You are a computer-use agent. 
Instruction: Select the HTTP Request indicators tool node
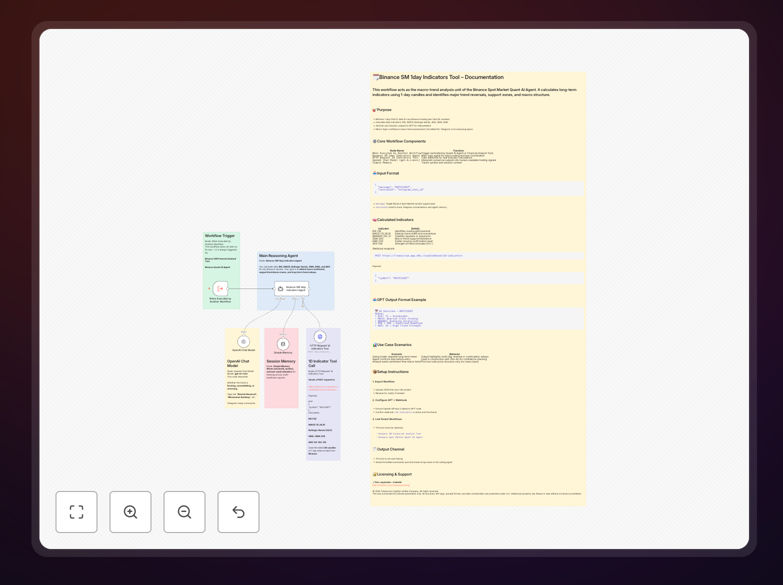320,337
